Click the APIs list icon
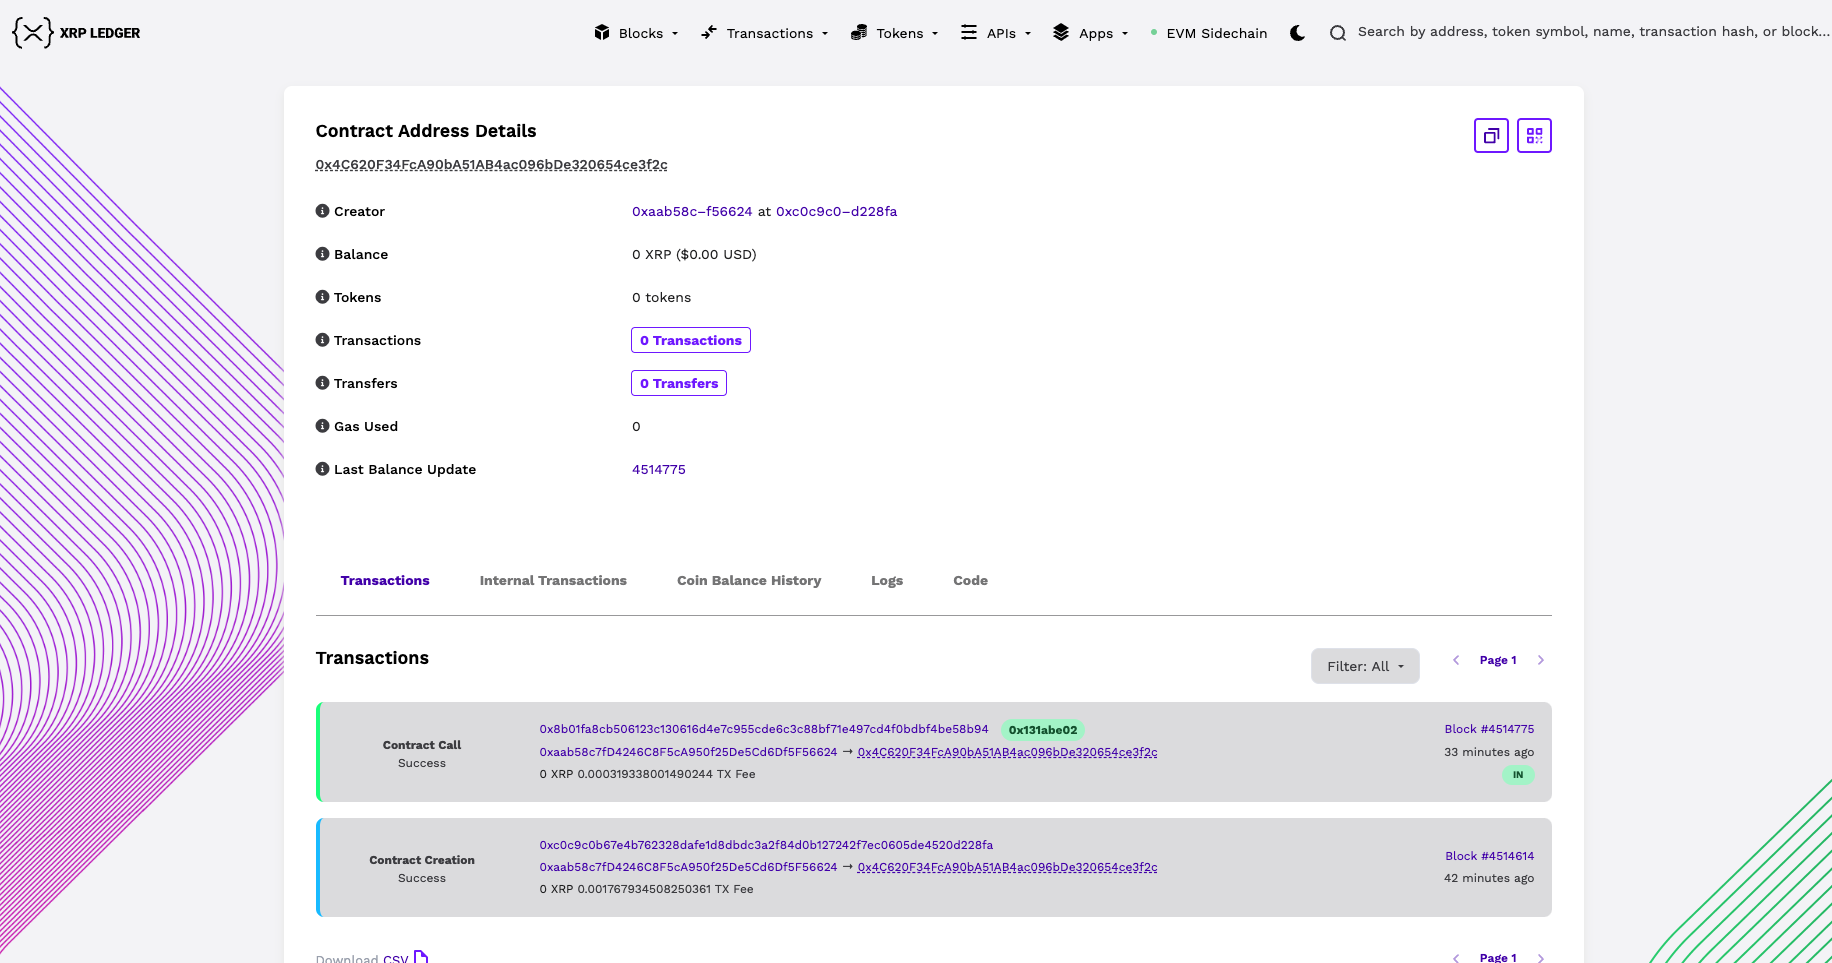 (x=969, y=32)
